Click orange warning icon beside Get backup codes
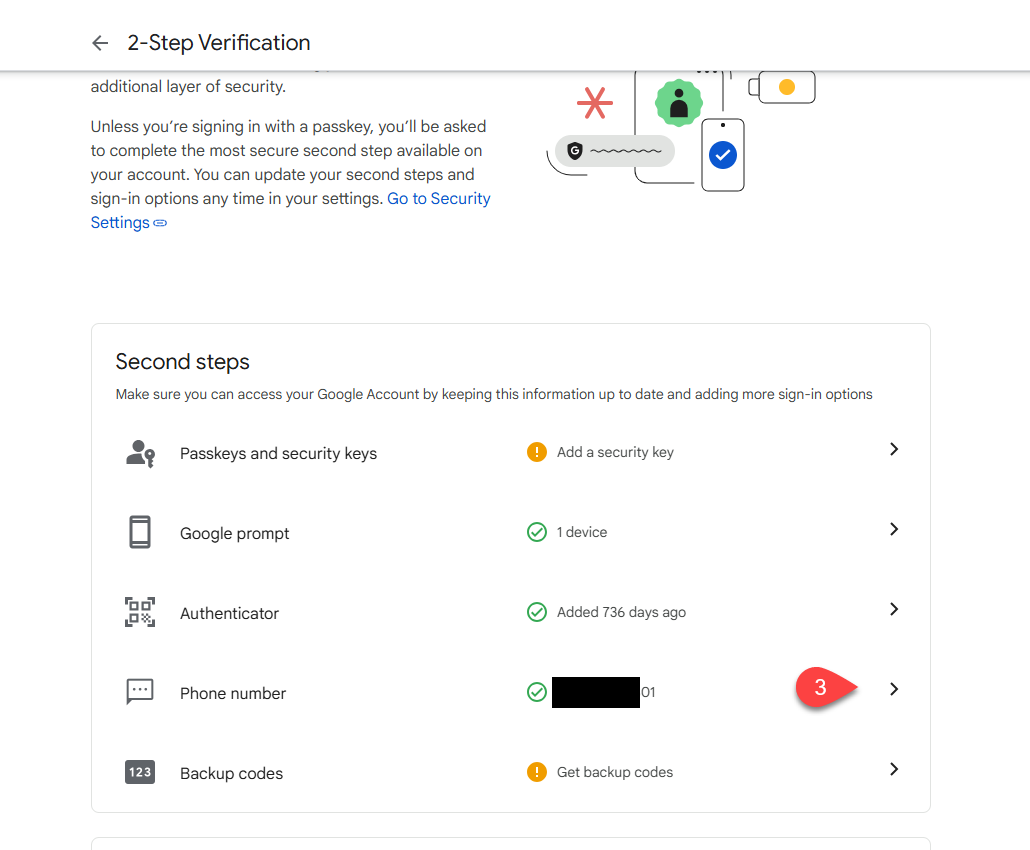Screen dimensions: 1030x850 [x=537, y=772]
